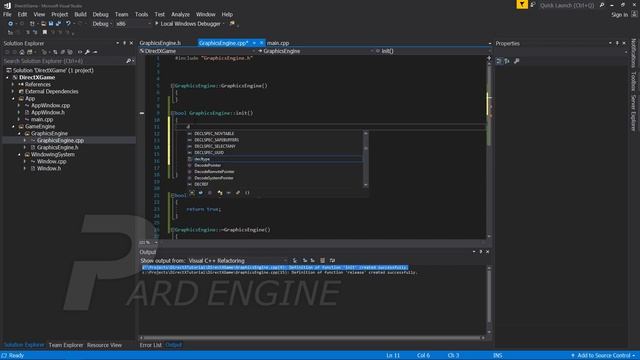
Task: Toggle Word Wrap in the Output toolbar
Action: [332, 260]
